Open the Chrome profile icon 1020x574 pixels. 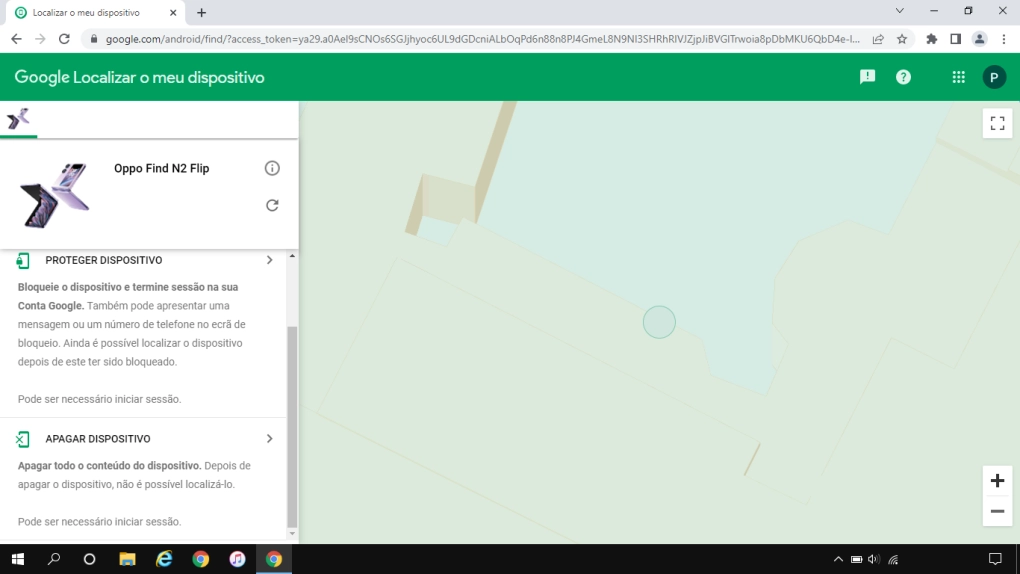click(x=979, y=39)
